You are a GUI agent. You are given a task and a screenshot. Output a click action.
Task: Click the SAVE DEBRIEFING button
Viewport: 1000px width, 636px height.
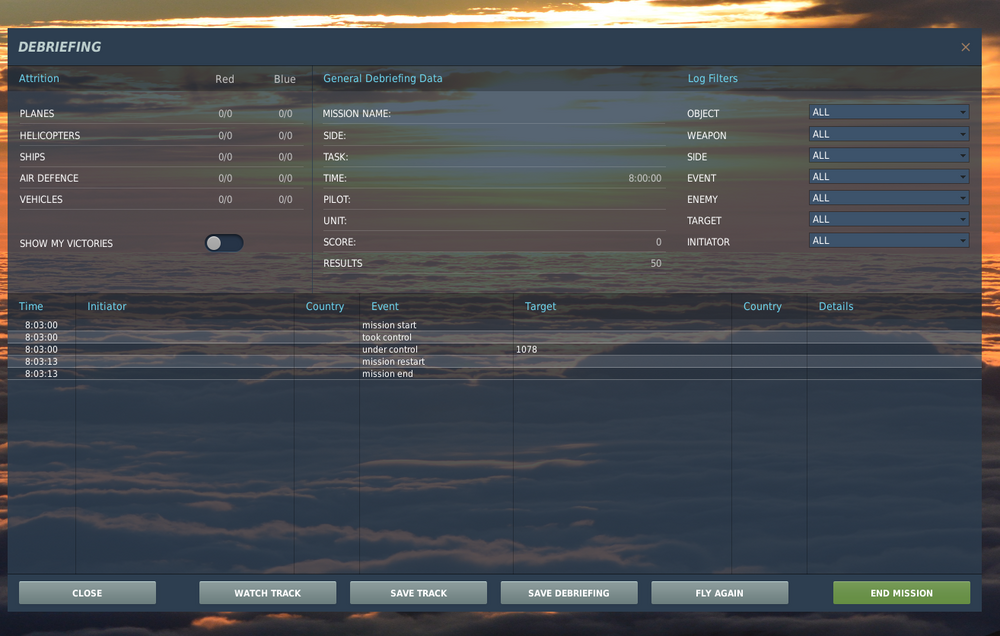point(569,593)
